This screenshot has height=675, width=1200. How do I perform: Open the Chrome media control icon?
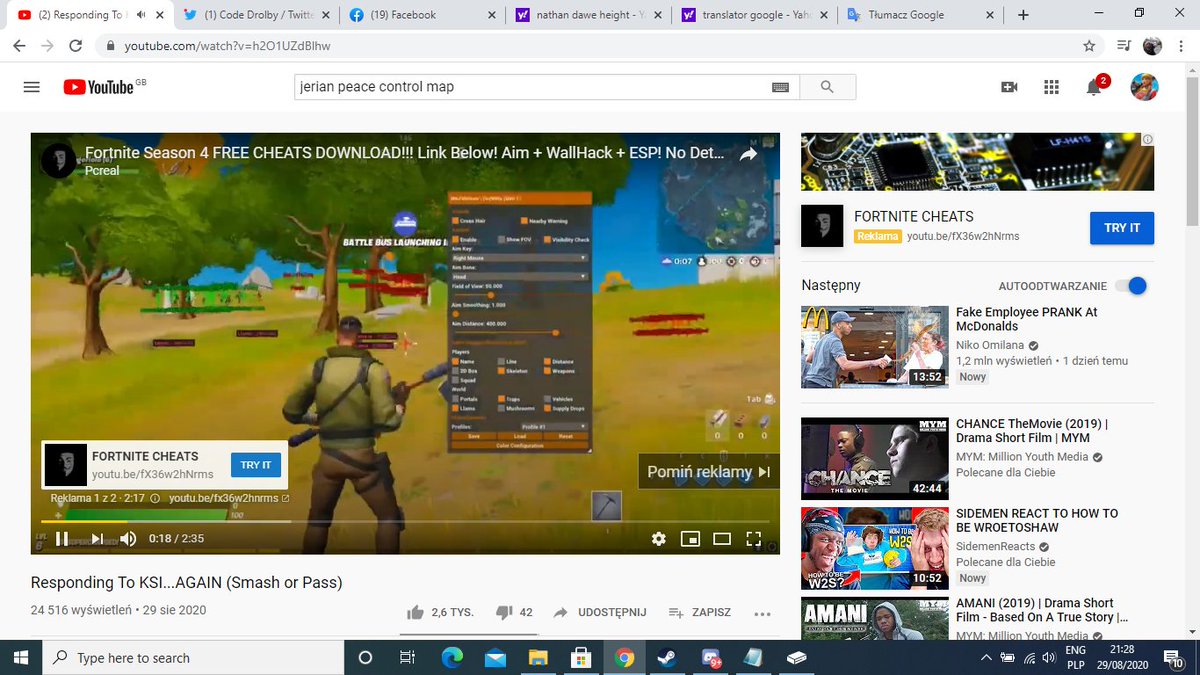pyautogui.click(x=1124, y=46)
